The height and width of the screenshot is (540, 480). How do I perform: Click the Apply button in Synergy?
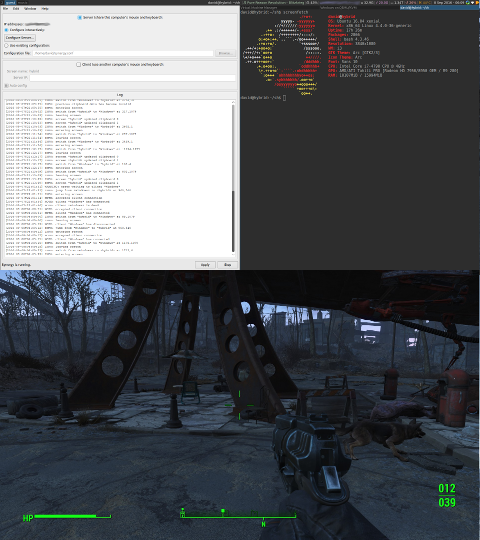pyautogui.click(x=205, y=265)
